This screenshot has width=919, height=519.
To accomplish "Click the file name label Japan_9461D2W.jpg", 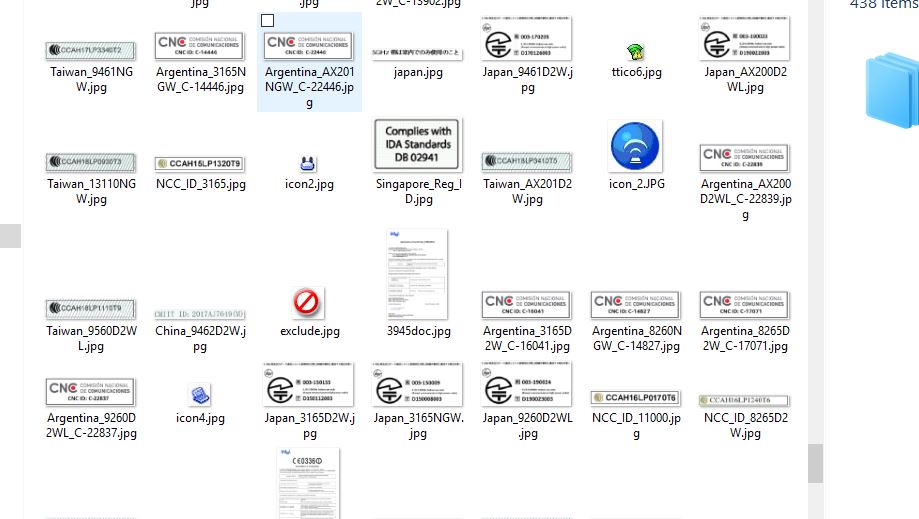I will coord(527,79).
